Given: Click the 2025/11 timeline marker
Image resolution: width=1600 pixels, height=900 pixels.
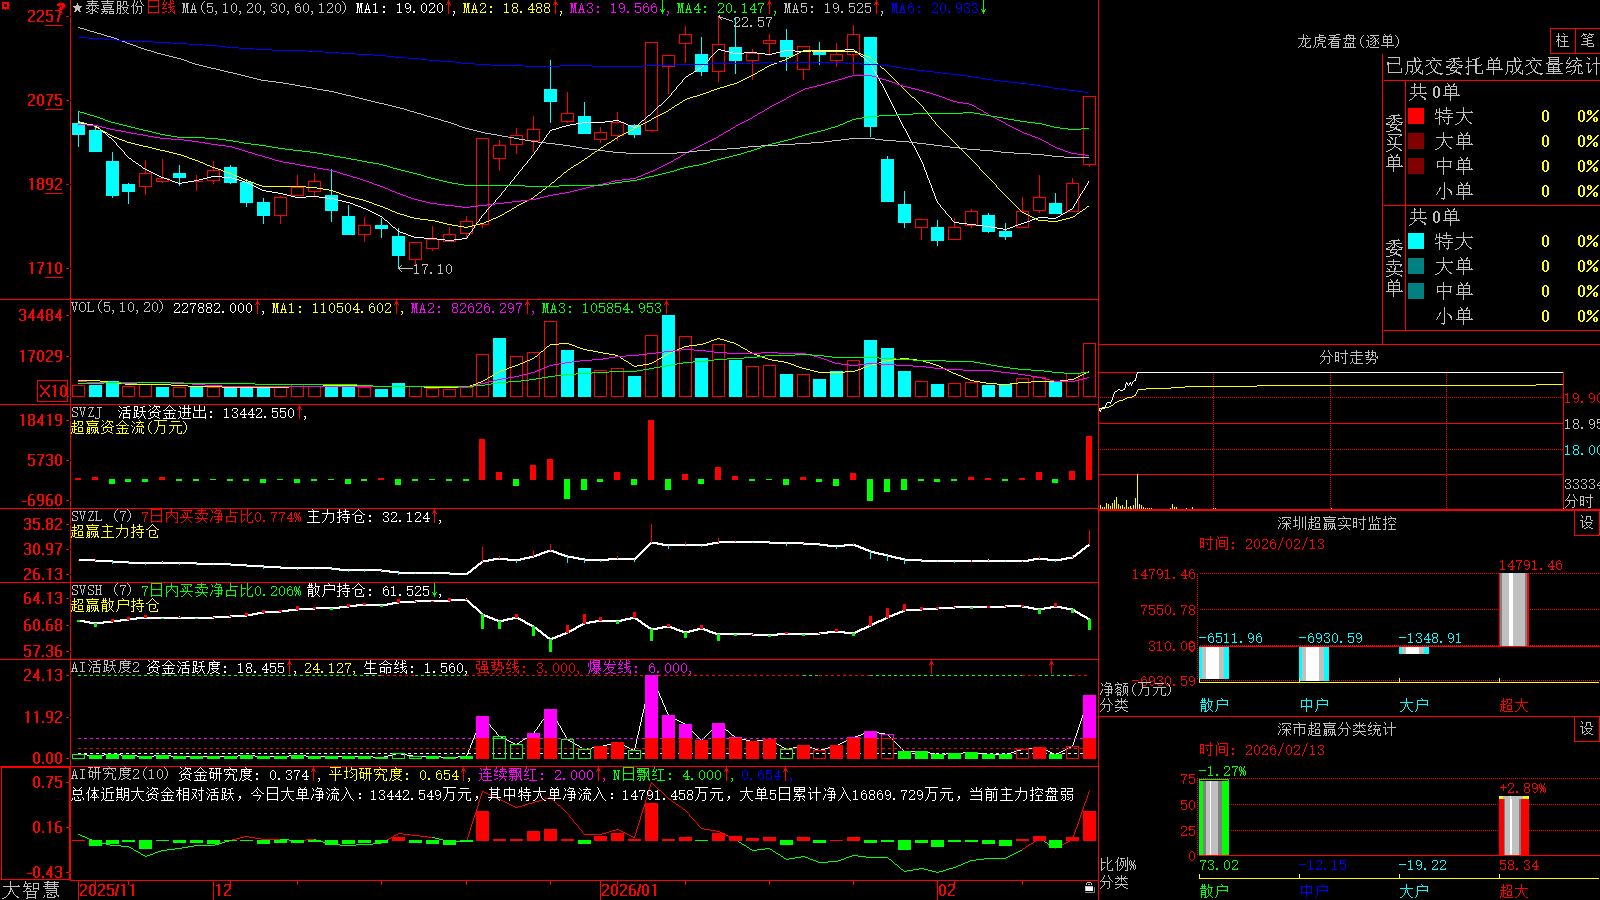Looking at the screenshot, I should click(x=108, y=890).
